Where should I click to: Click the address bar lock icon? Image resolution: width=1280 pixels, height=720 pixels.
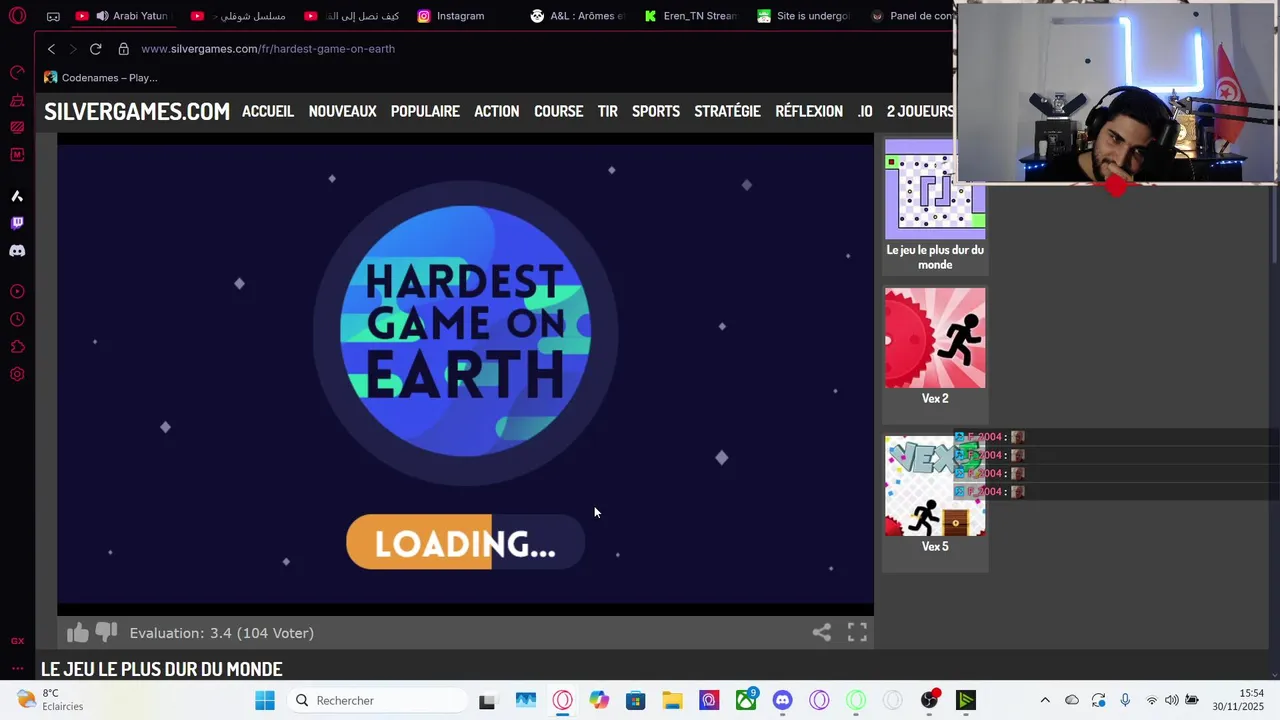coord(124,49)
